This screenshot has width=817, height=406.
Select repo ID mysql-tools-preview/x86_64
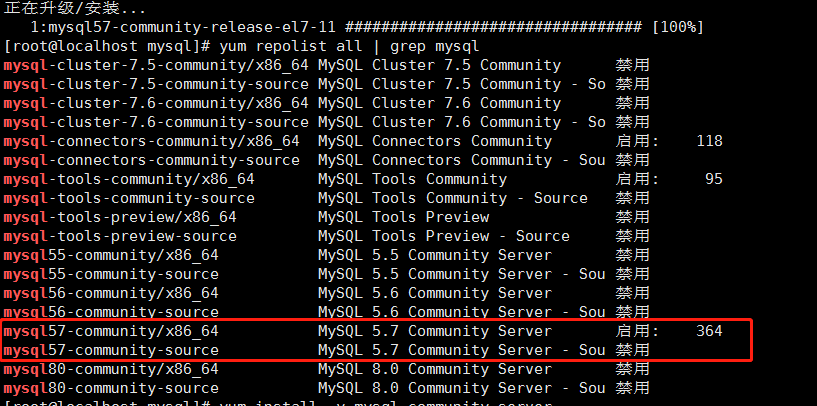tap(120, 217)
